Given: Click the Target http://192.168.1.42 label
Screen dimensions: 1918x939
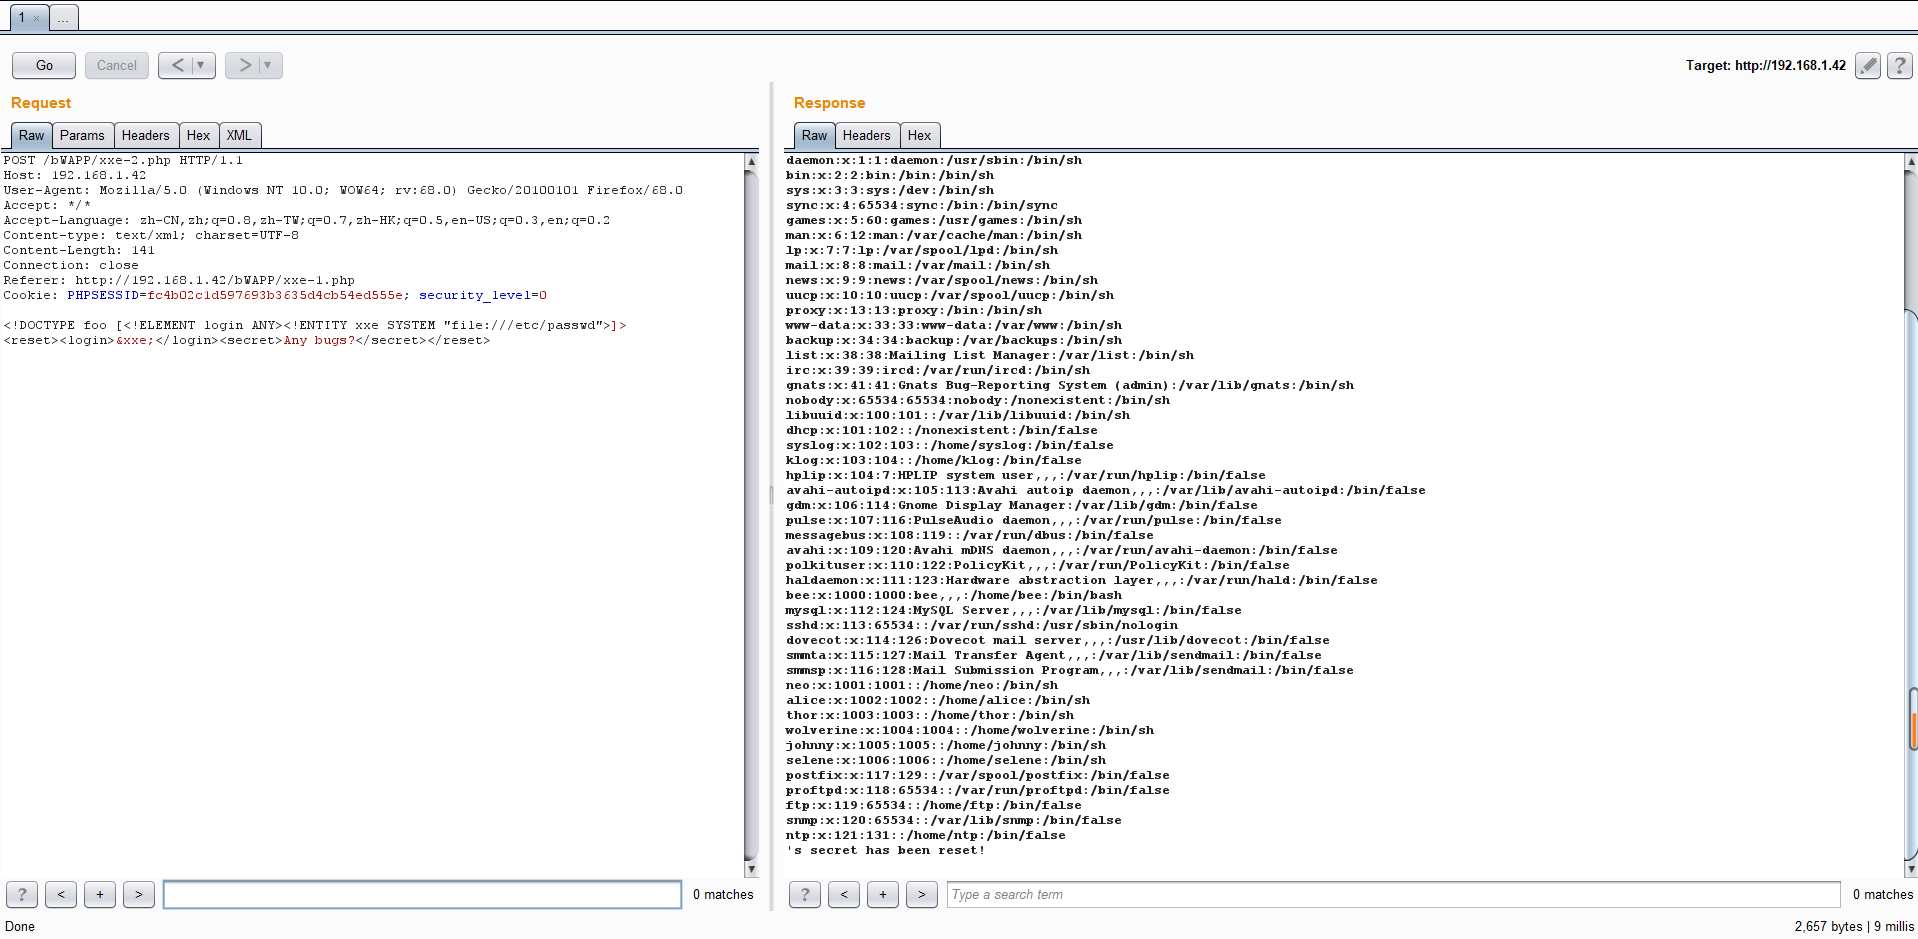Looking at the screenshot, I should tap(1765, 65).
